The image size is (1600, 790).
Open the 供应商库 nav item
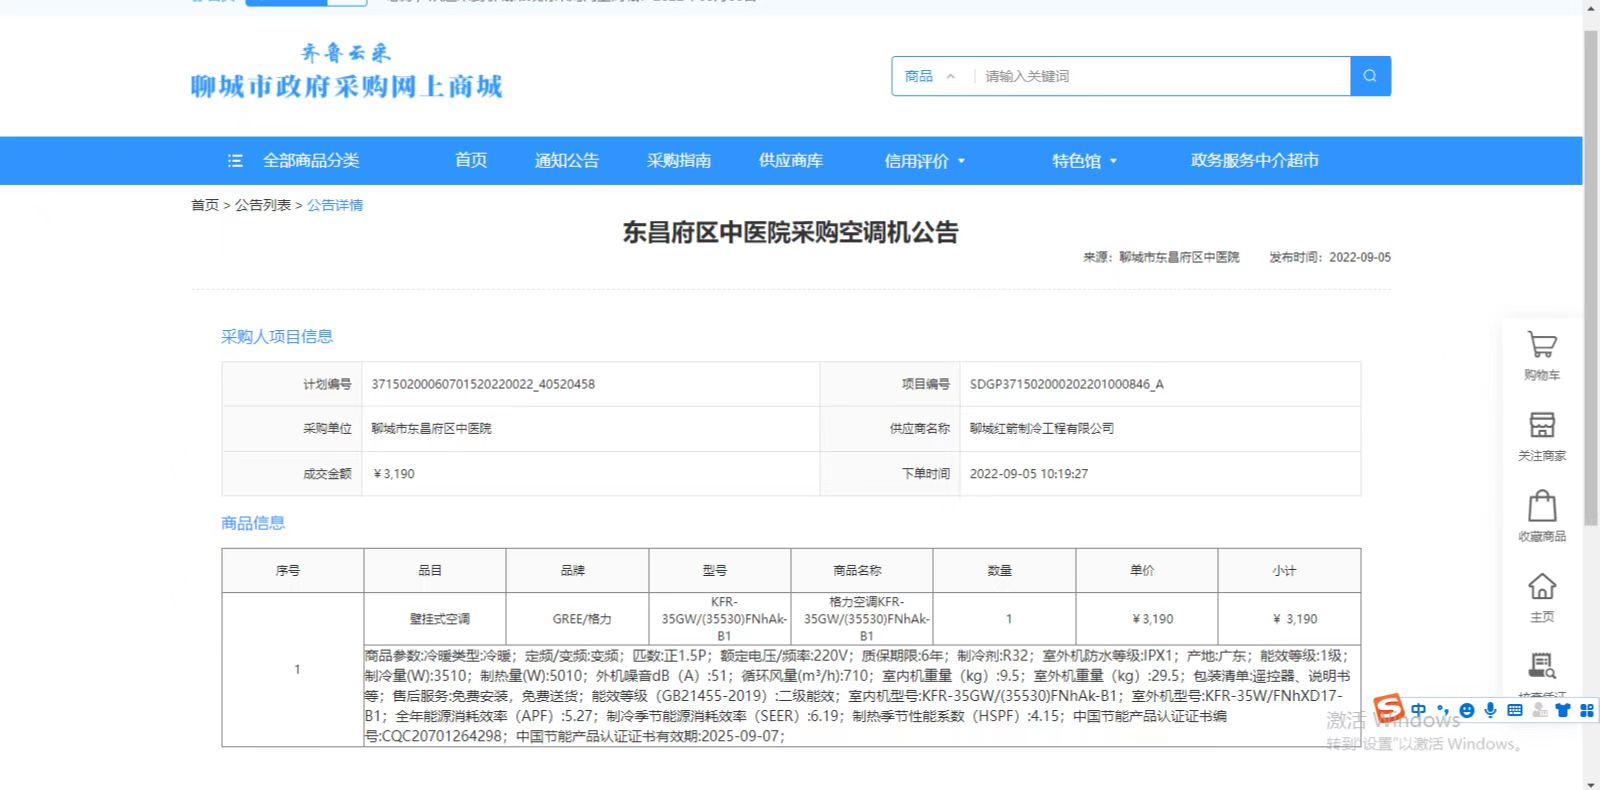click(790, 160)
